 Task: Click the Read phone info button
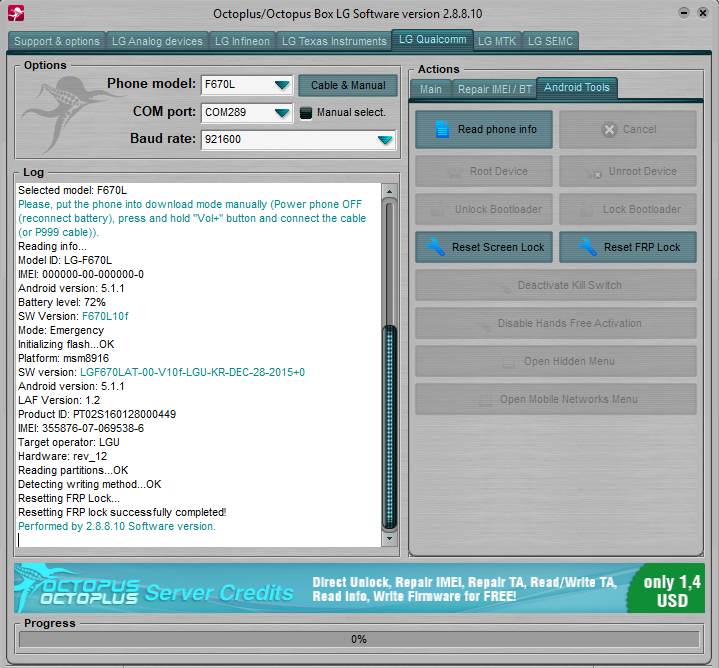pyautogui.click(x=484, y=129)
